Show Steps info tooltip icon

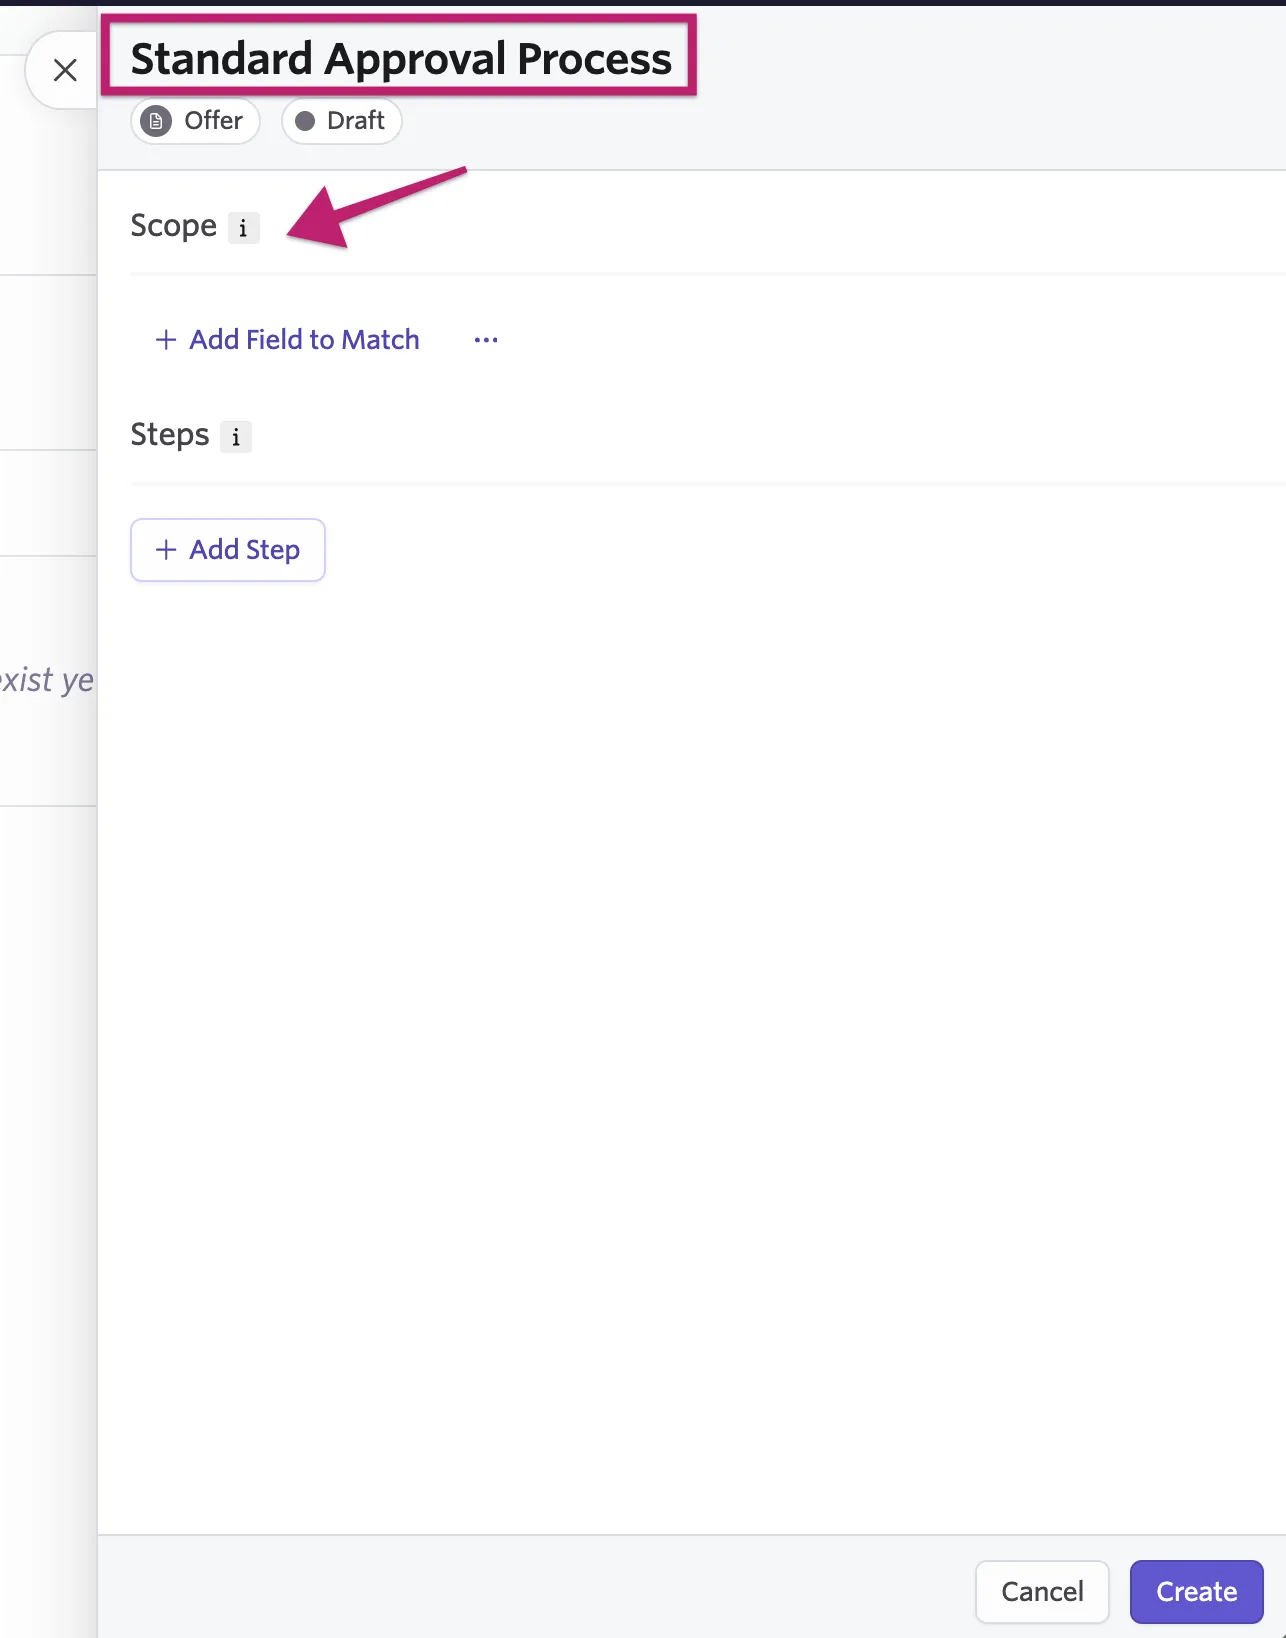click(236, 437)
